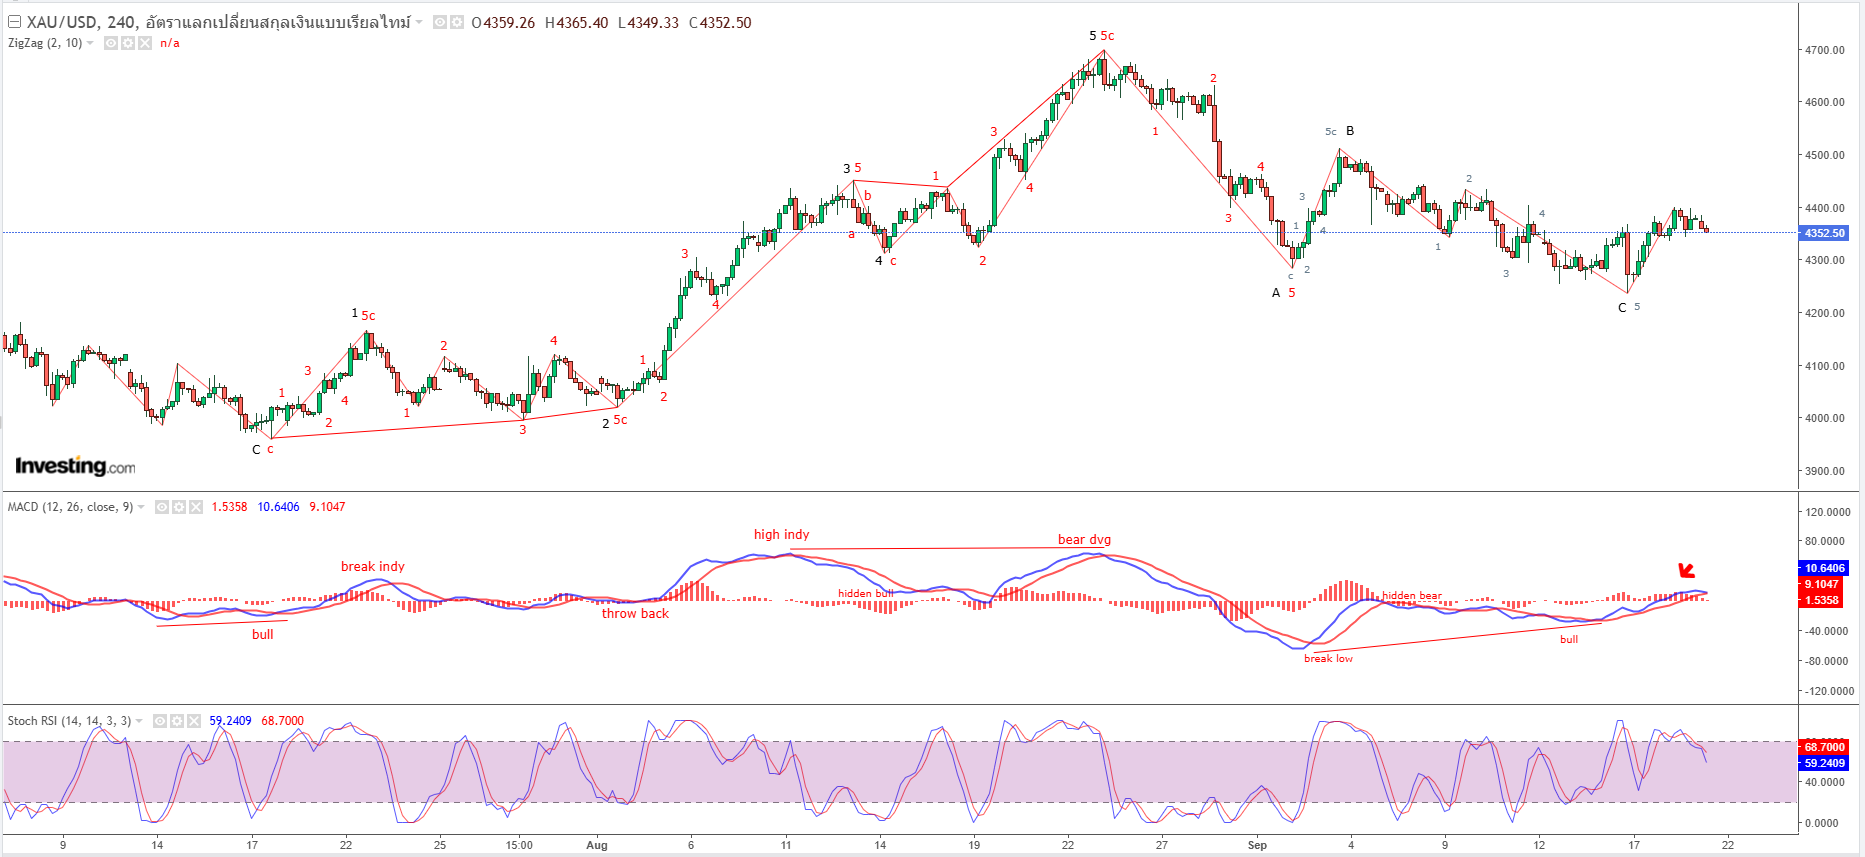Remove the ZigZag indicator with X icon
Screen dimensions: 1865x857
point(145,43)
